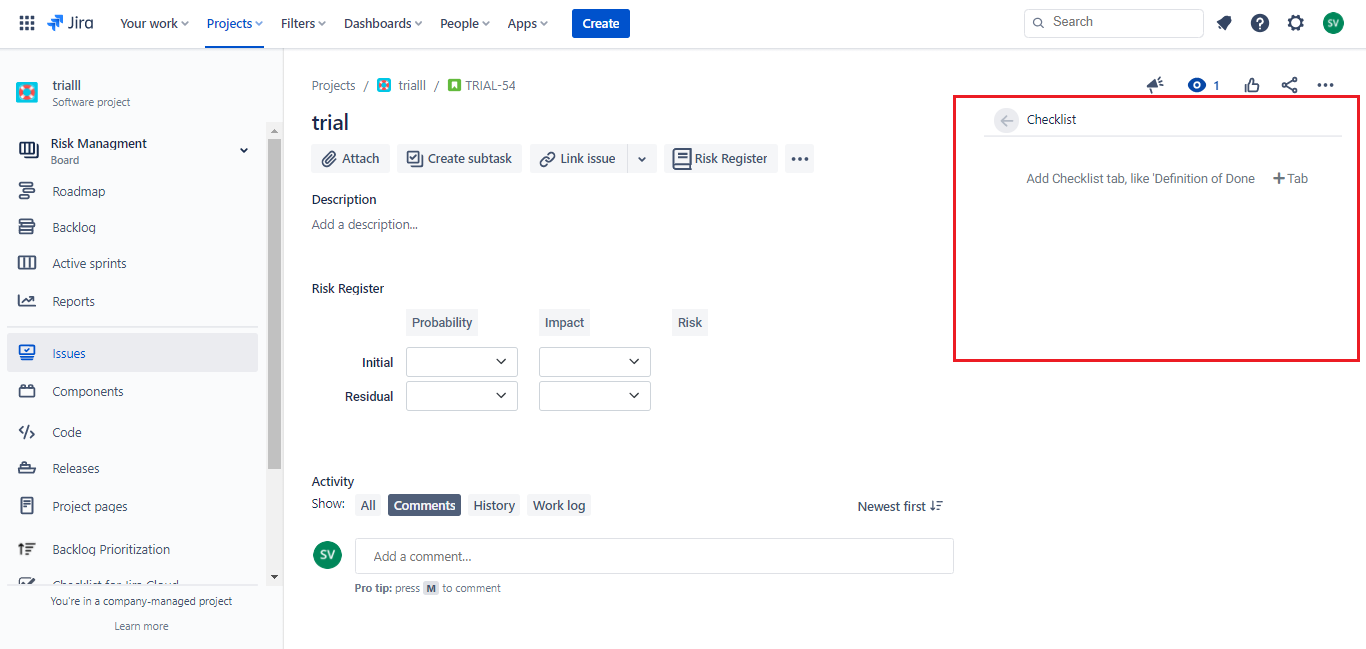Click the blue Create button

[600, 23]
